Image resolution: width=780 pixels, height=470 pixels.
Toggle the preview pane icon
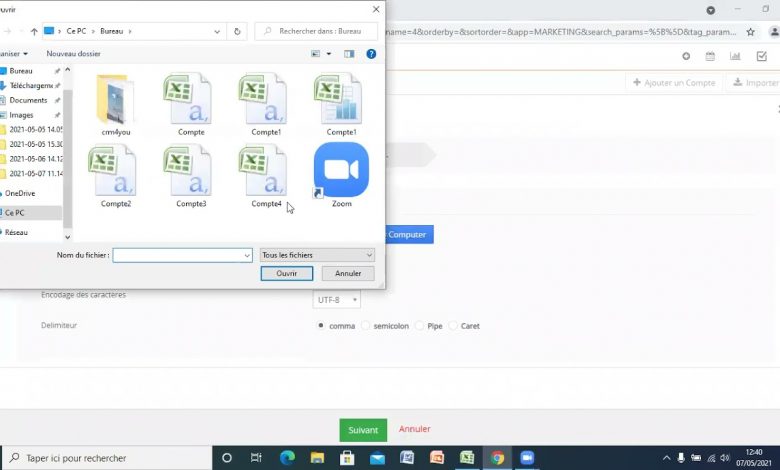pos(349,54)
